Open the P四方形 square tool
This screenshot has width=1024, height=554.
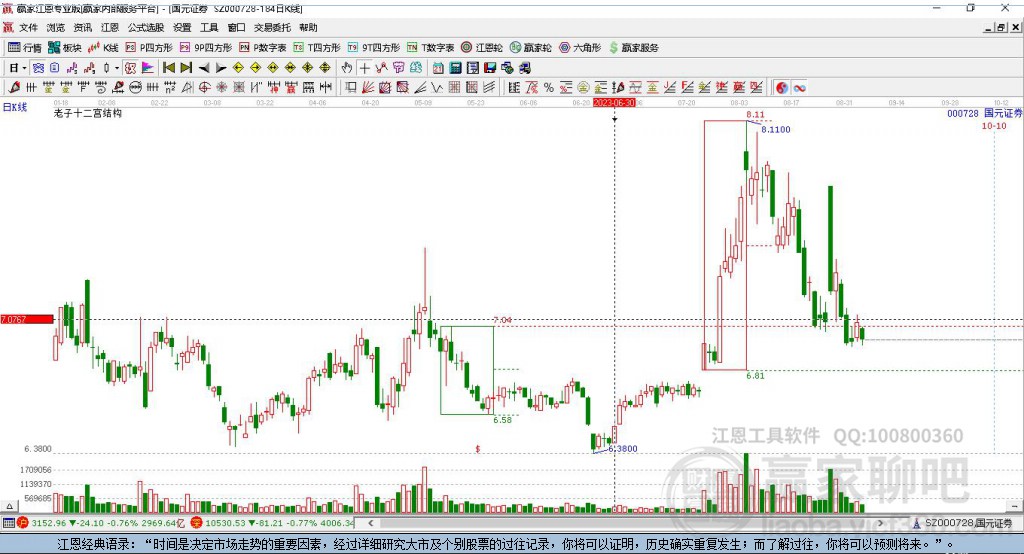[x=149, y=47]
